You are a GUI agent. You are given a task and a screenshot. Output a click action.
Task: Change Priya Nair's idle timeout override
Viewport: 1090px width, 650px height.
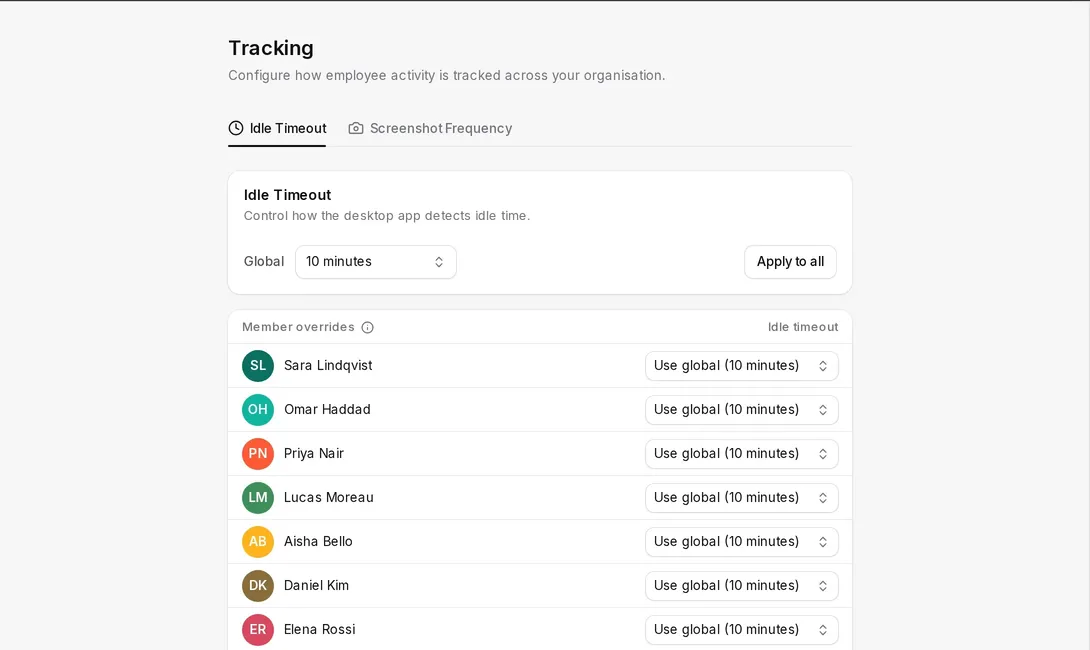click(x=742, y=453)
